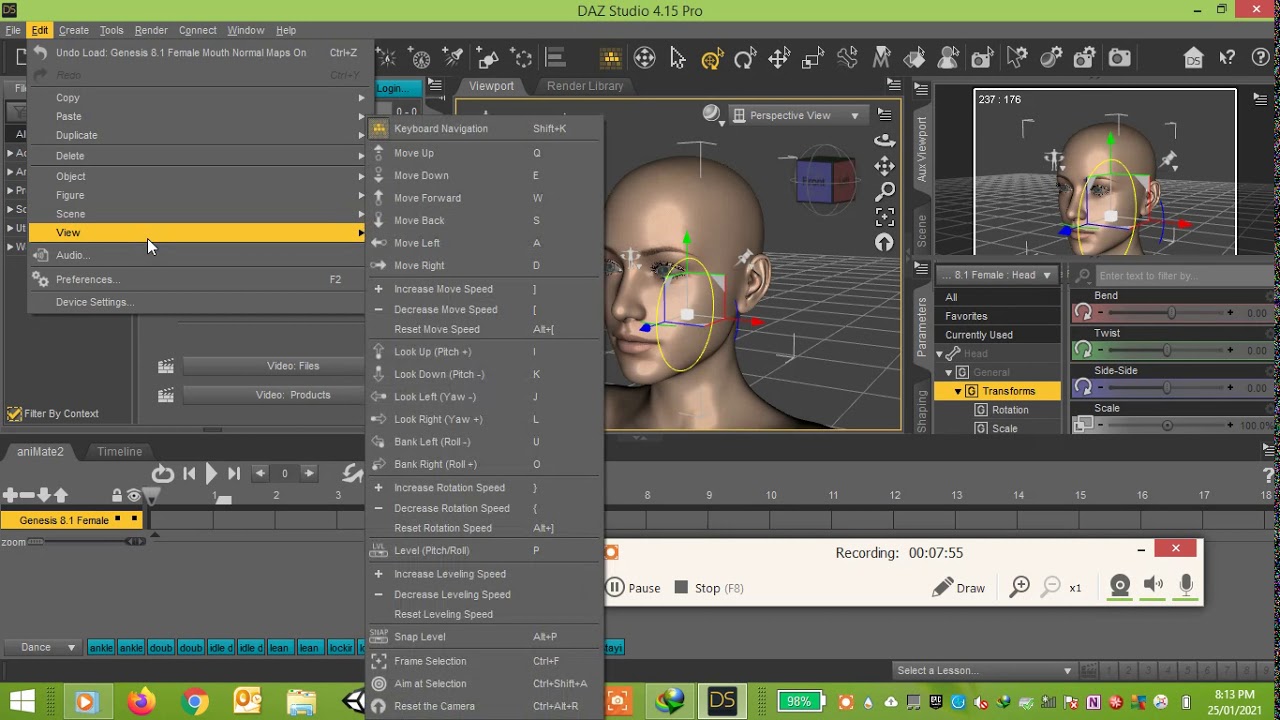This screenshot has width=1280, height=720.
Task: Open the Render menu in menu bar
Action: pyautogui.click(x=151, y=30)
